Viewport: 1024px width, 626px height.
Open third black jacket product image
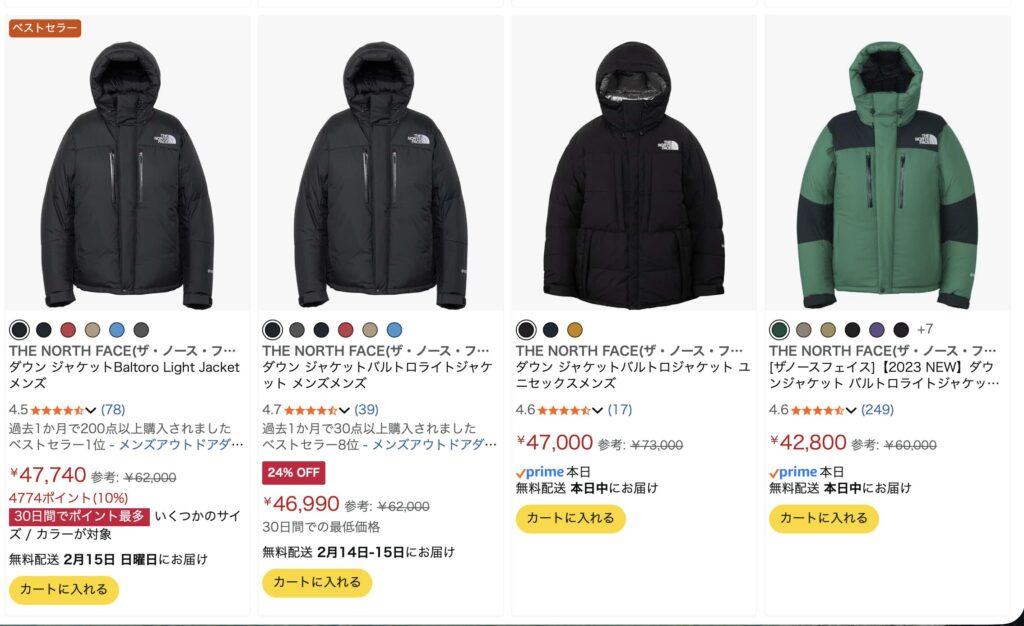click(x=633, y=175)
